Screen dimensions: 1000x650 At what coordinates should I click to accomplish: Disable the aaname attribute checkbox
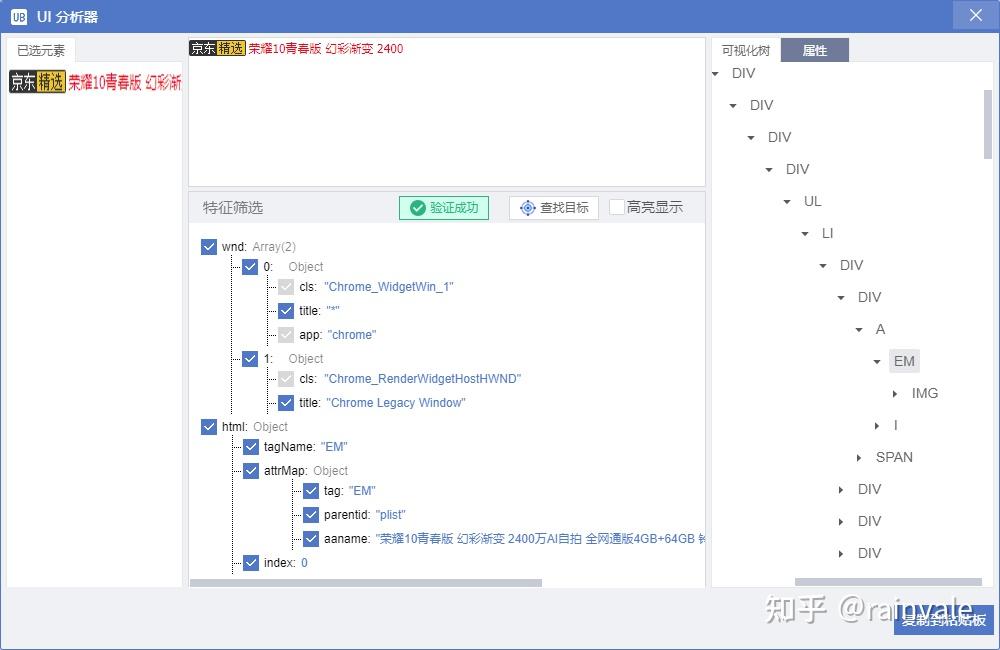tap(311, 538)
